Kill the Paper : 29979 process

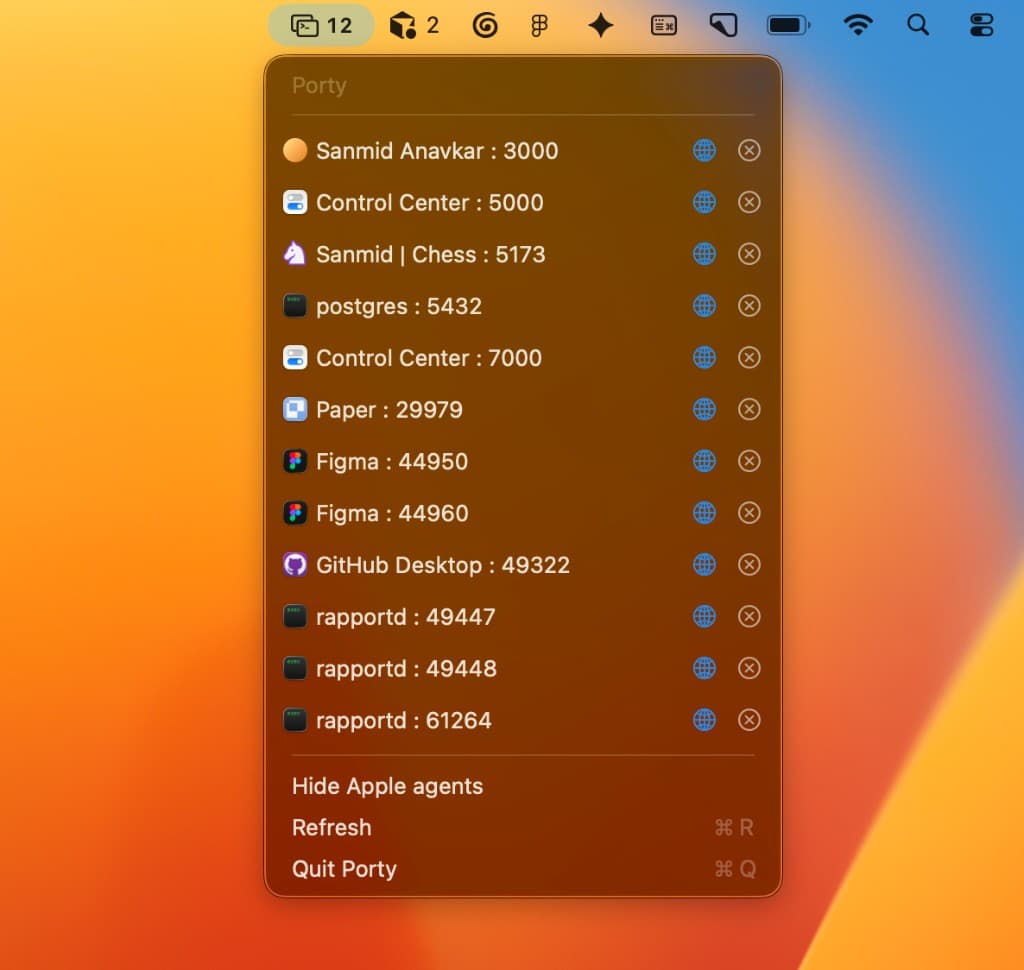(748, 410)
